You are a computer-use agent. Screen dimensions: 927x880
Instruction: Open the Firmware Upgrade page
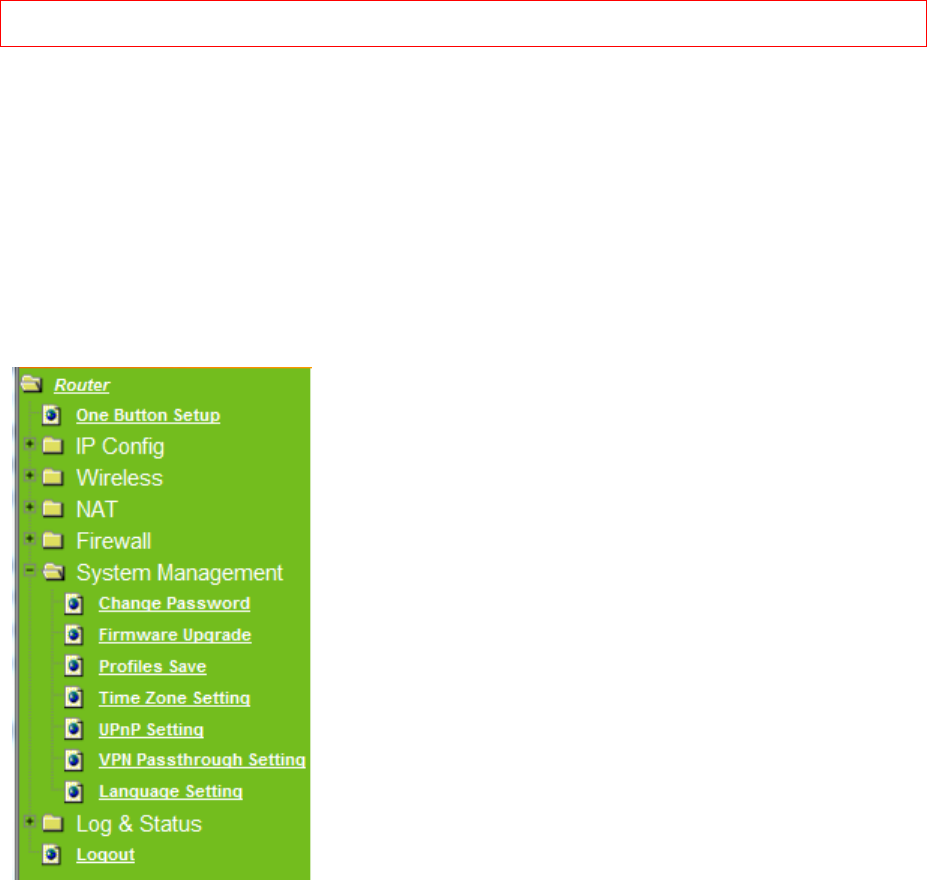[x=175, y=635]
